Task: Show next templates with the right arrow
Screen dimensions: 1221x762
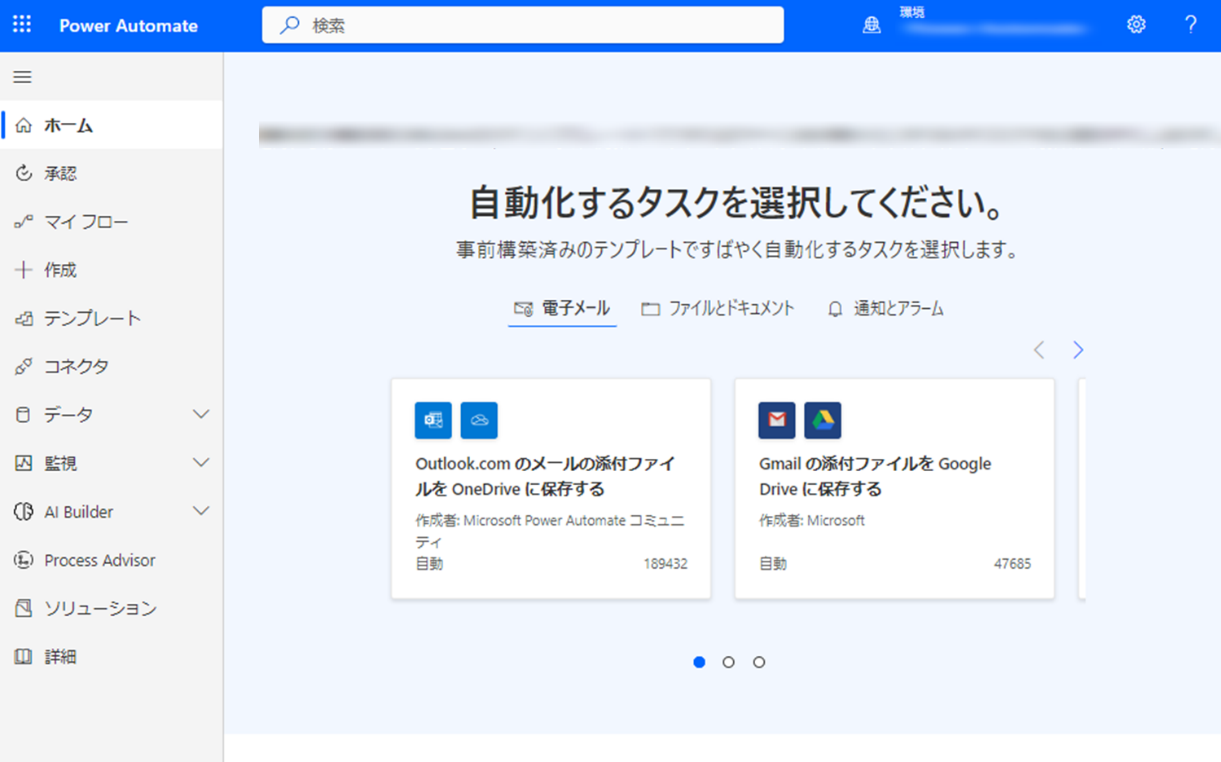Action: [x=1078, y=350]
